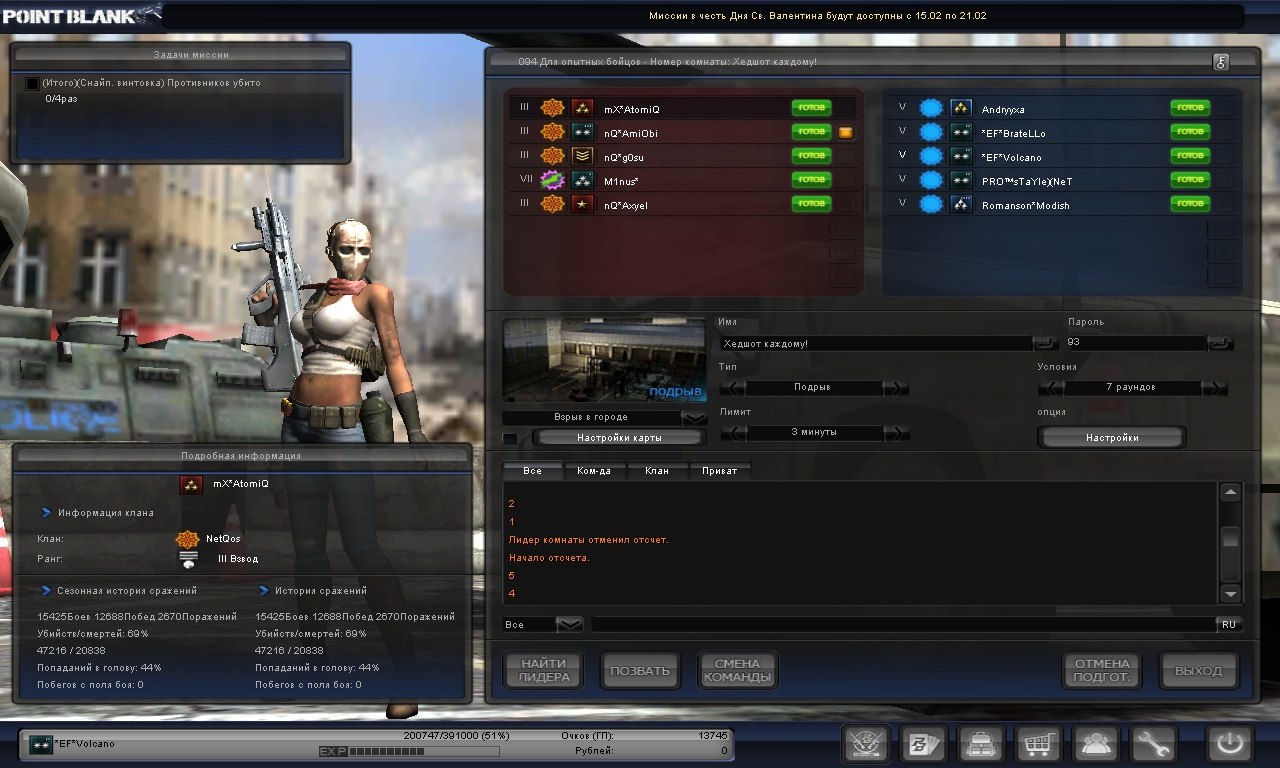Increase time limit with right arrow
Viewport: 1280px width, 768px height.
(896, 433)
